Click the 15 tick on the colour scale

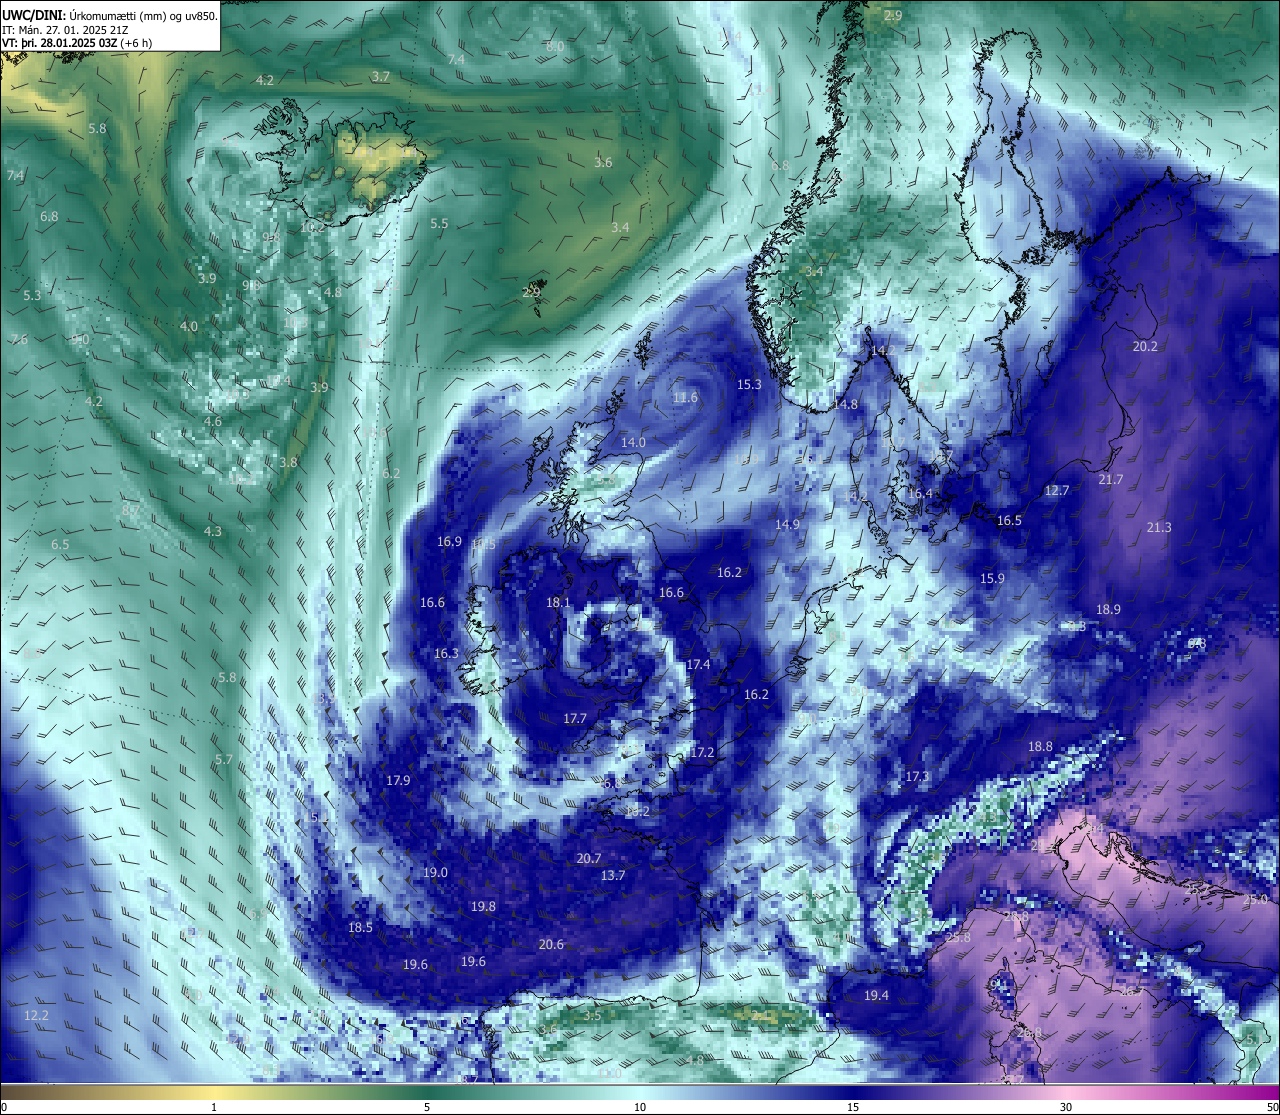[x=853, y=1107]
